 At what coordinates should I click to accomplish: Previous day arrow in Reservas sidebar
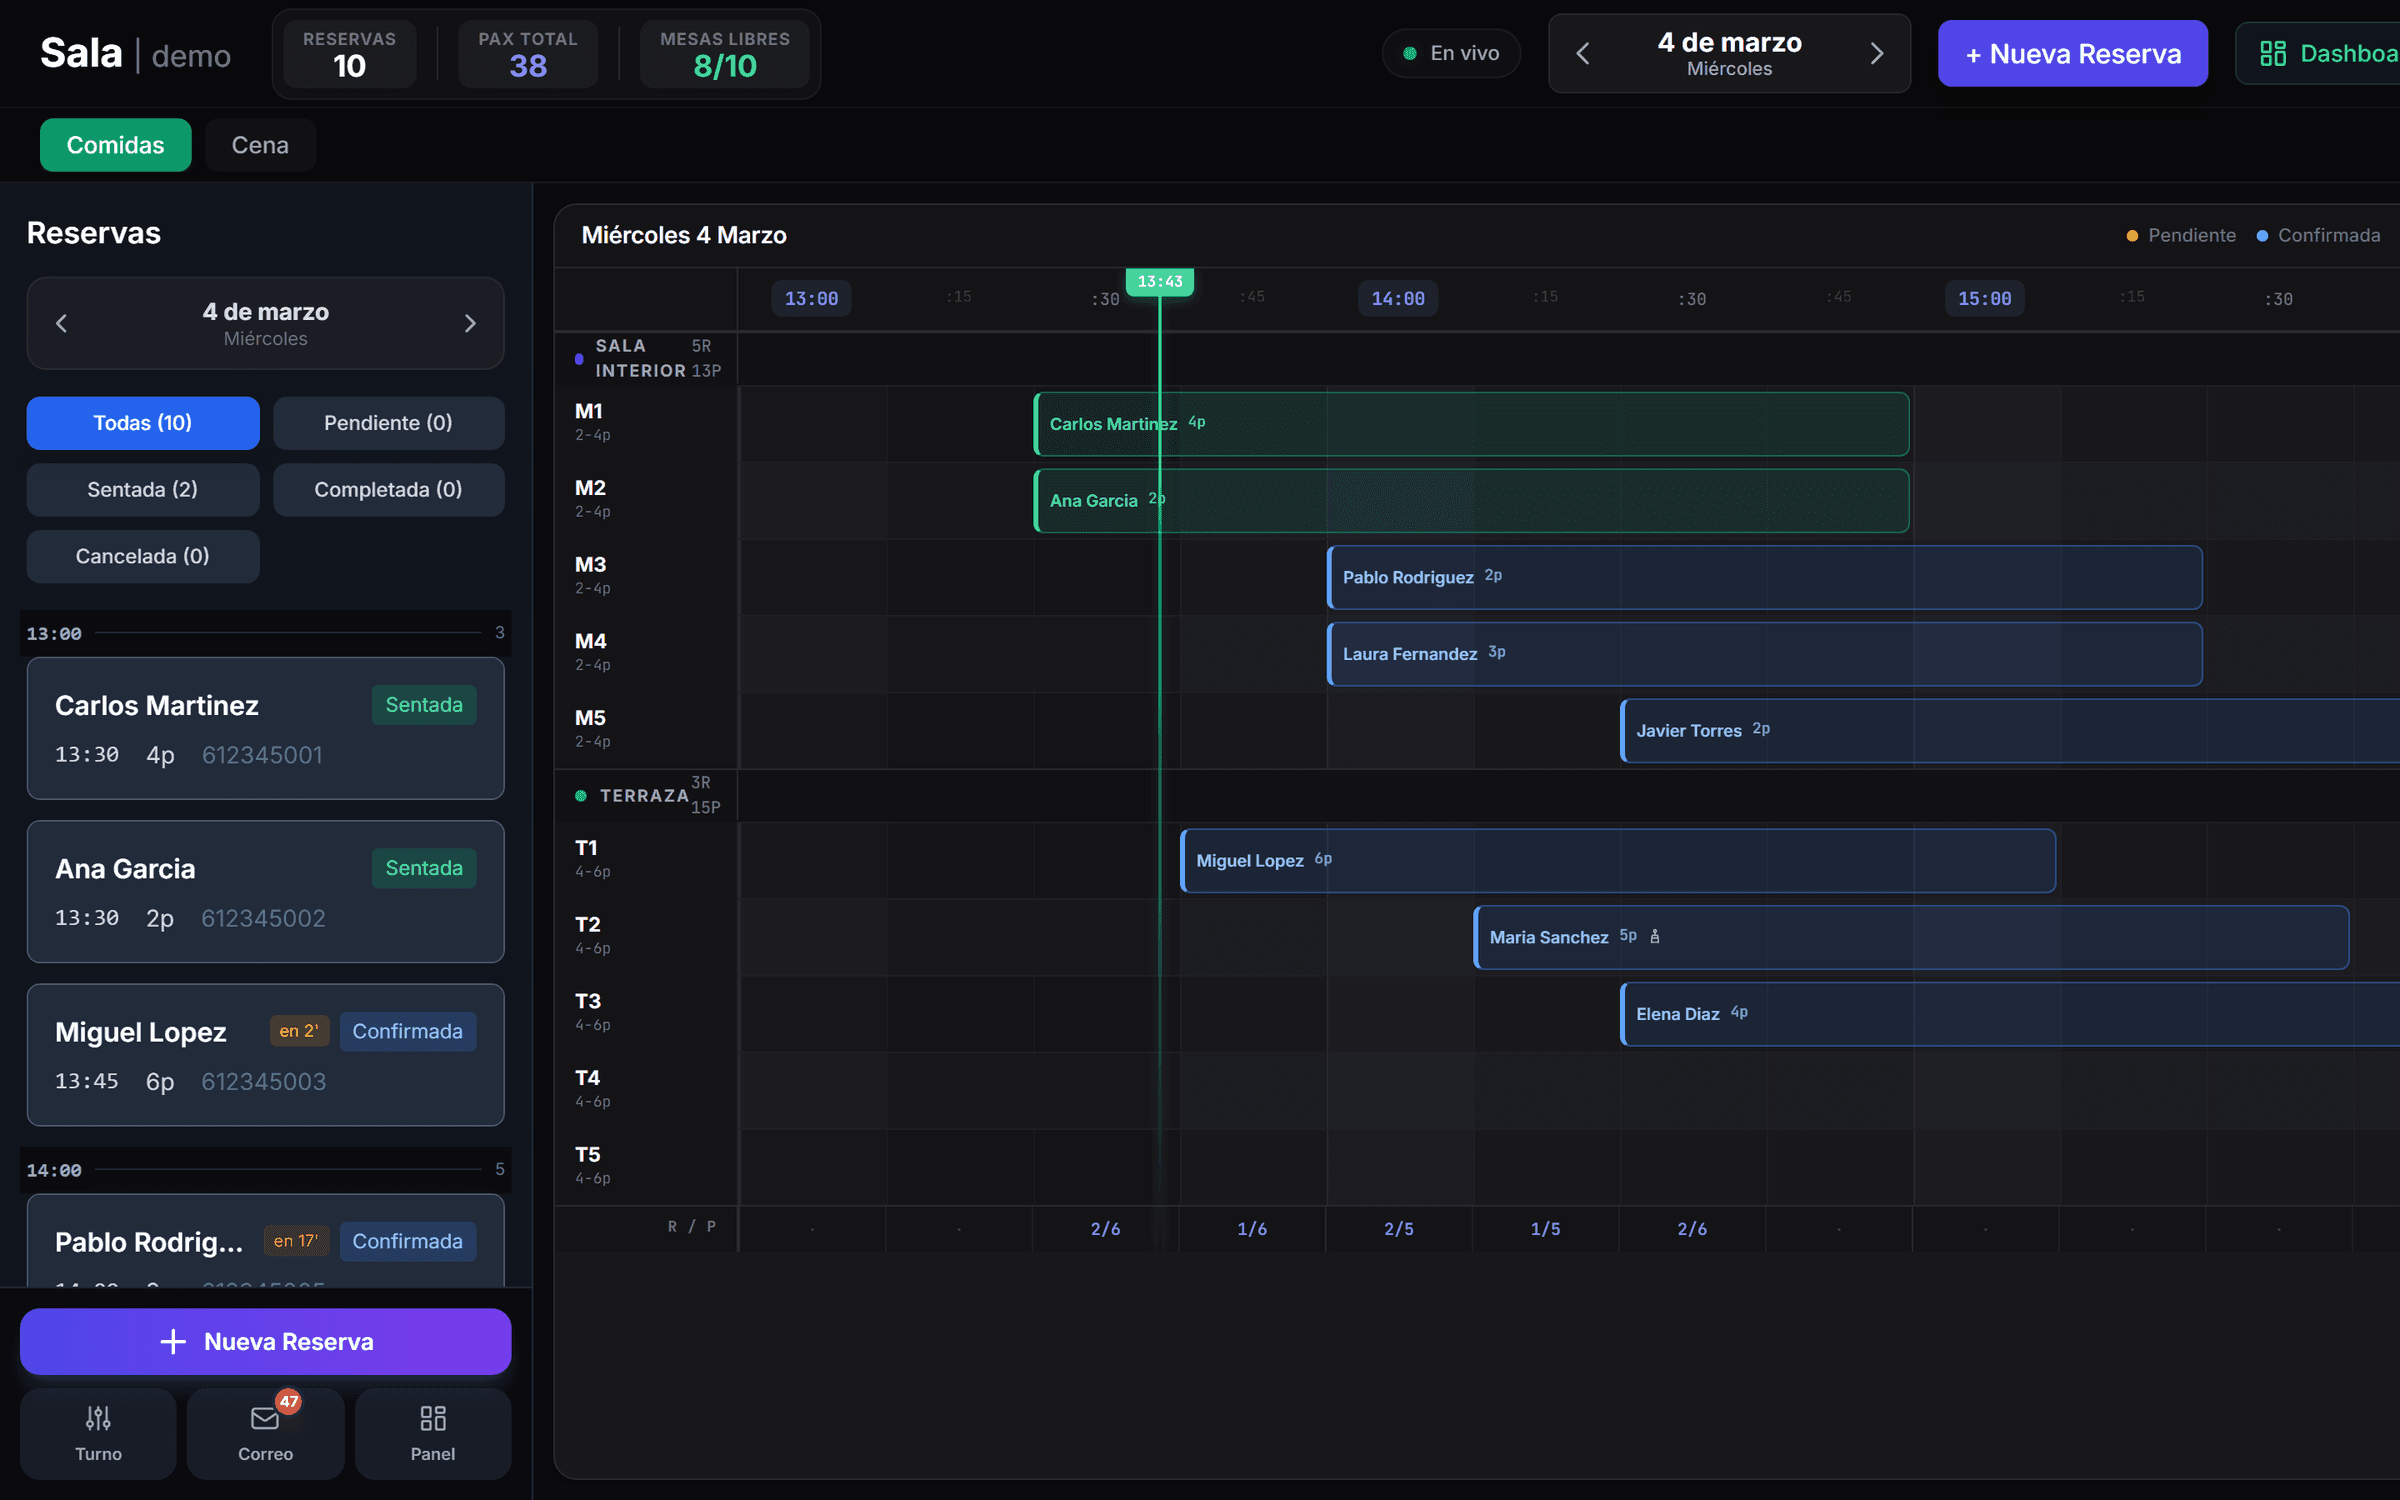(x=62, y=323)
